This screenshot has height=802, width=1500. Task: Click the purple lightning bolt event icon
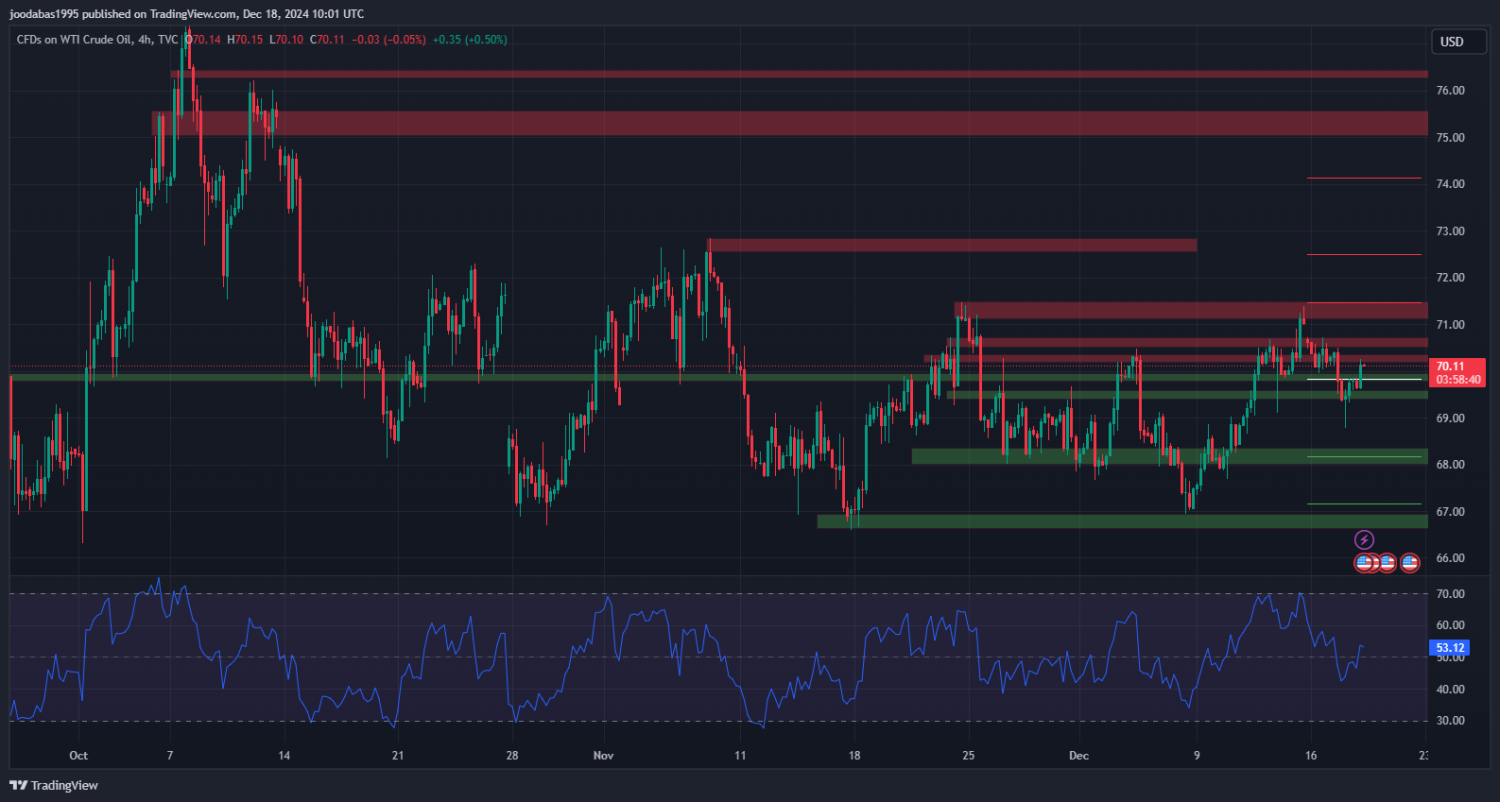pos(1364,540)
